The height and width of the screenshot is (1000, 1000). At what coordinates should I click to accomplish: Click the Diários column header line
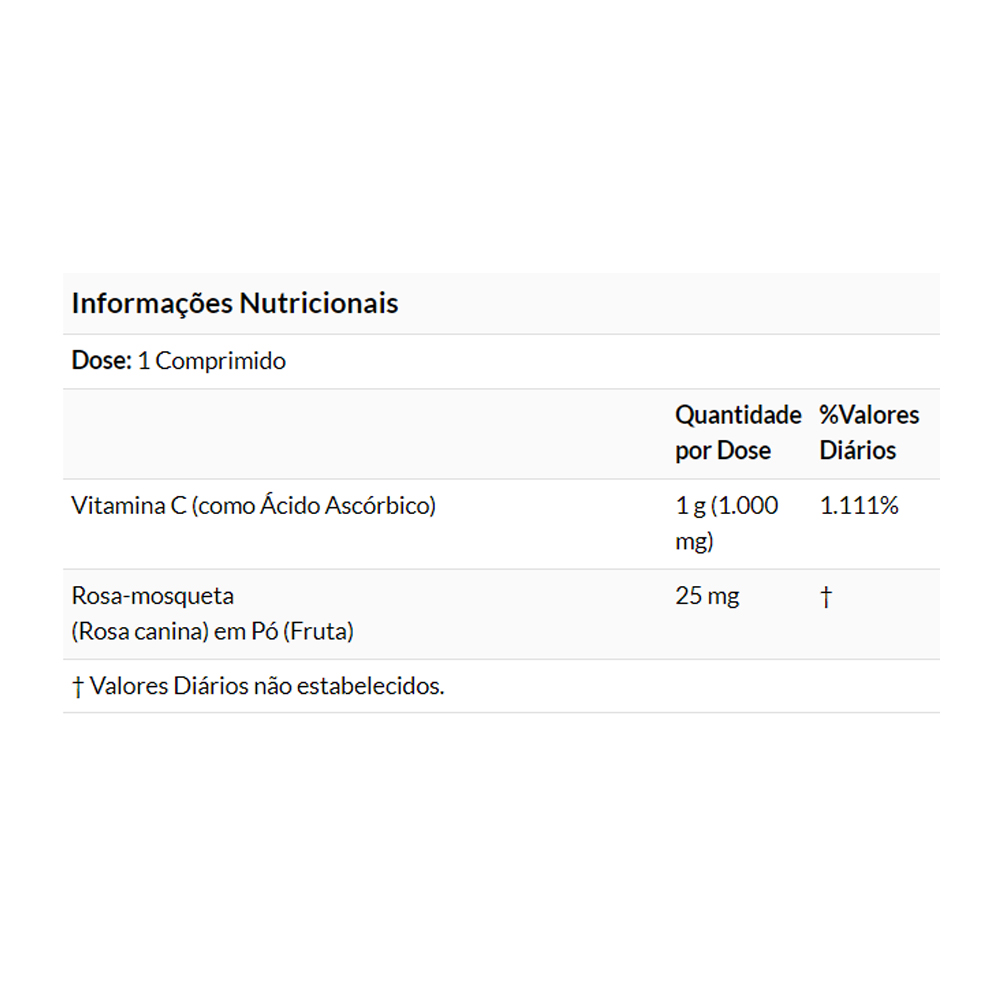(x=857, y=451)
